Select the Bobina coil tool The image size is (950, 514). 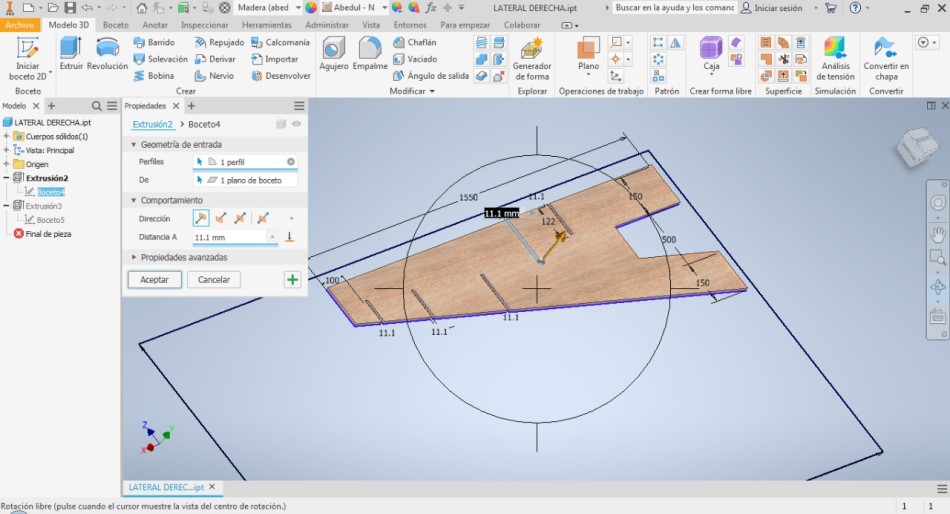(154, 76)
